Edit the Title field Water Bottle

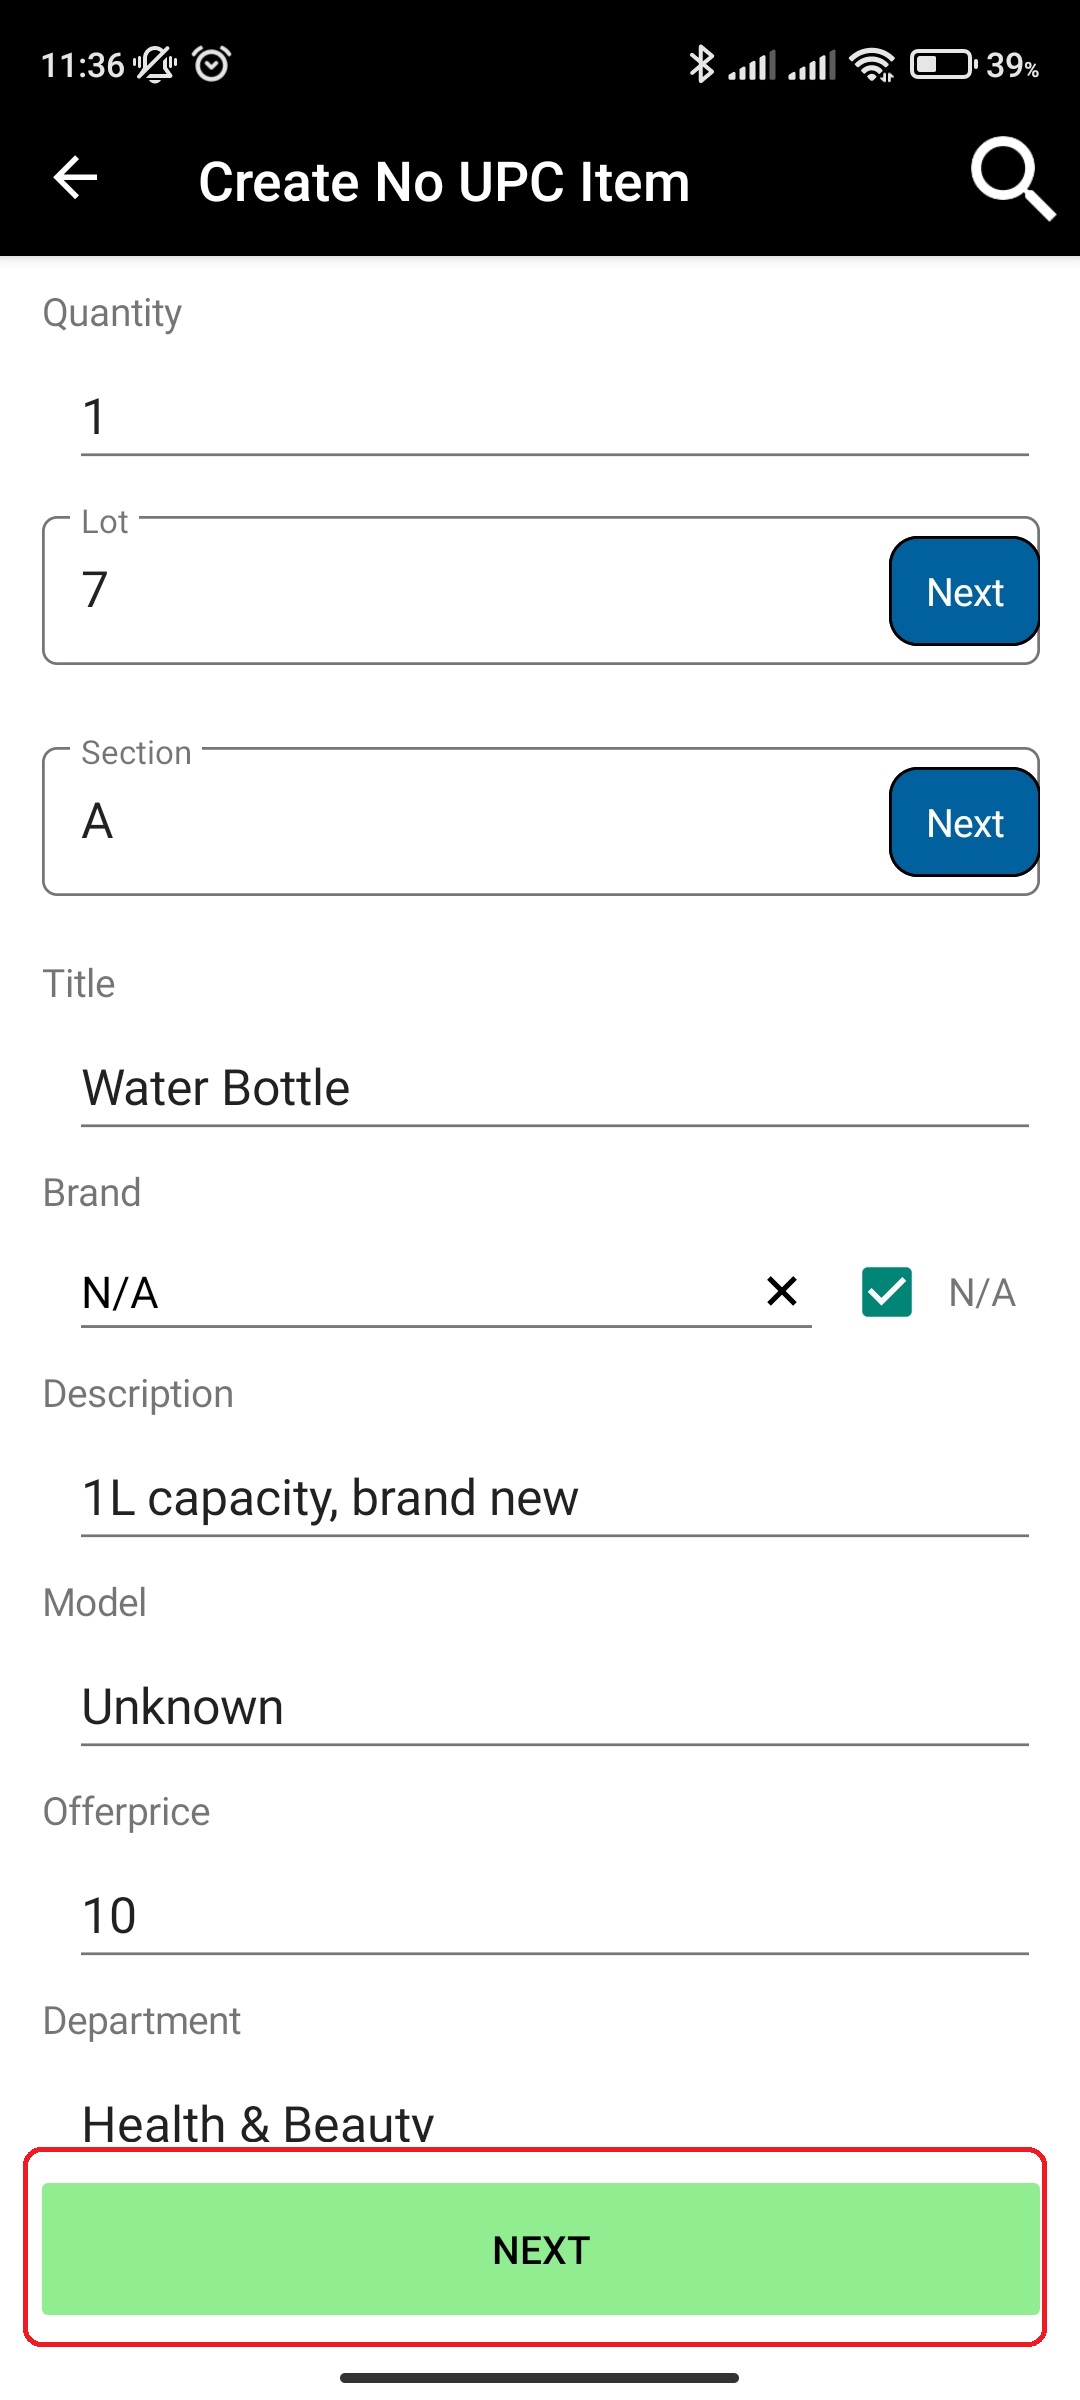point(555,1087)
